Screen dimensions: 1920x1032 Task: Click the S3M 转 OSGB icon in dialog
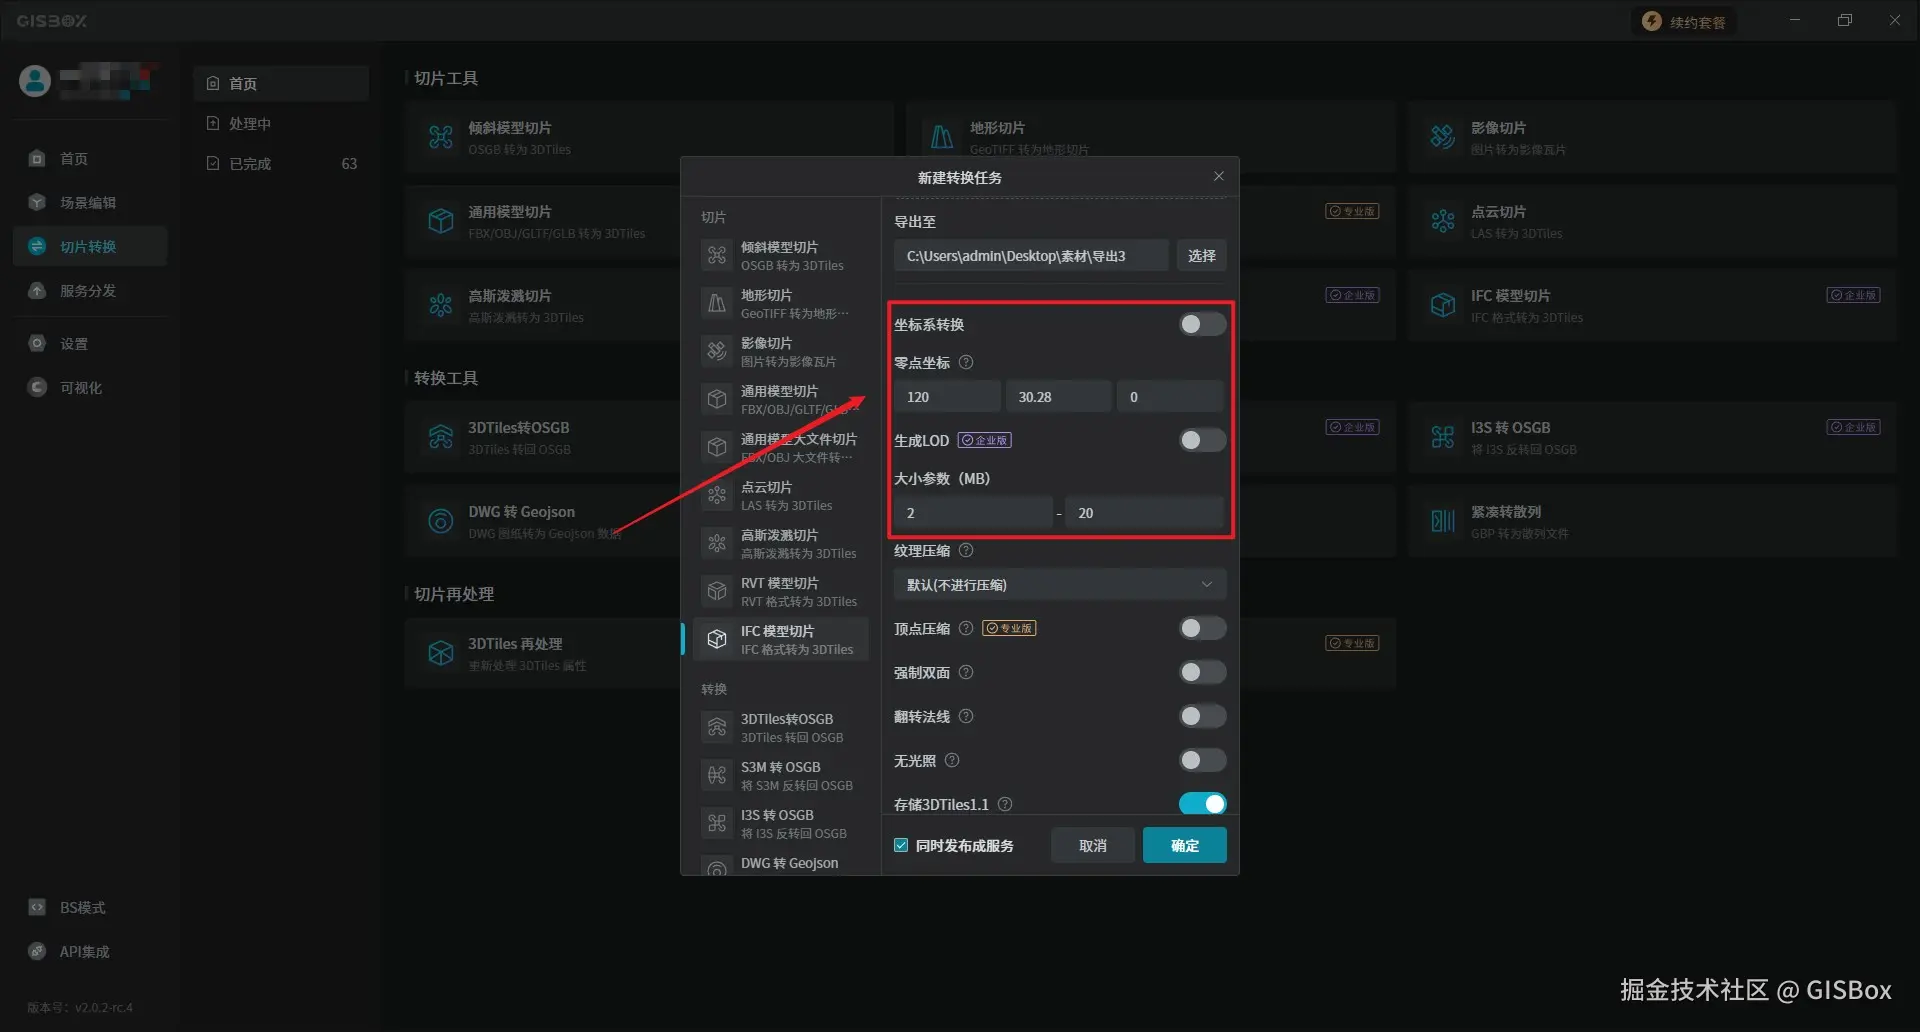coord(717,775)
